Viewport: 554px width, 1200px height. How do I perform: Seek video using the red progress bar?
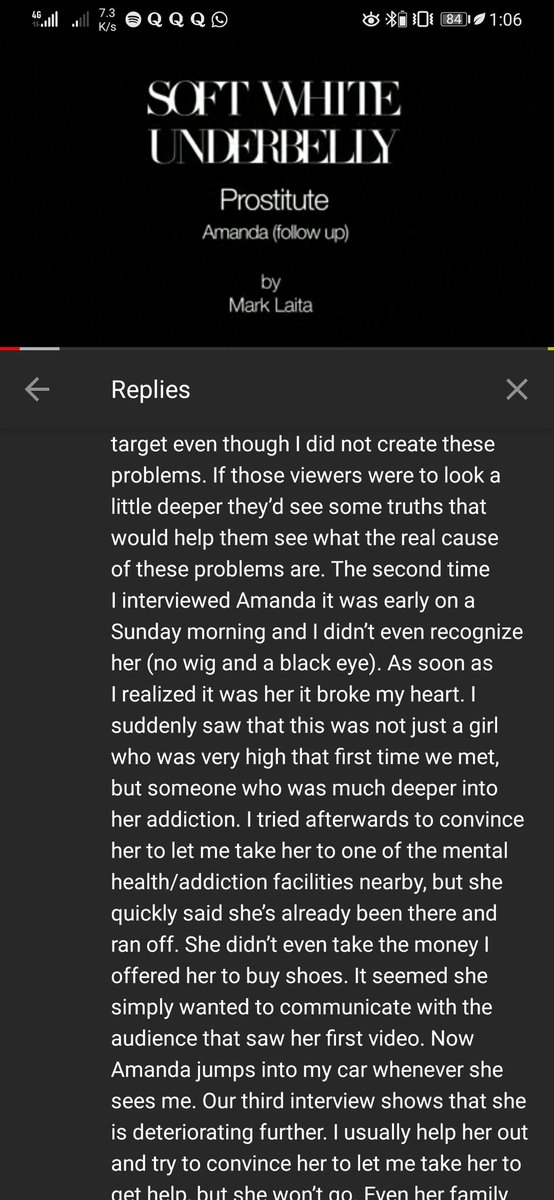click(x=10, y=348)
